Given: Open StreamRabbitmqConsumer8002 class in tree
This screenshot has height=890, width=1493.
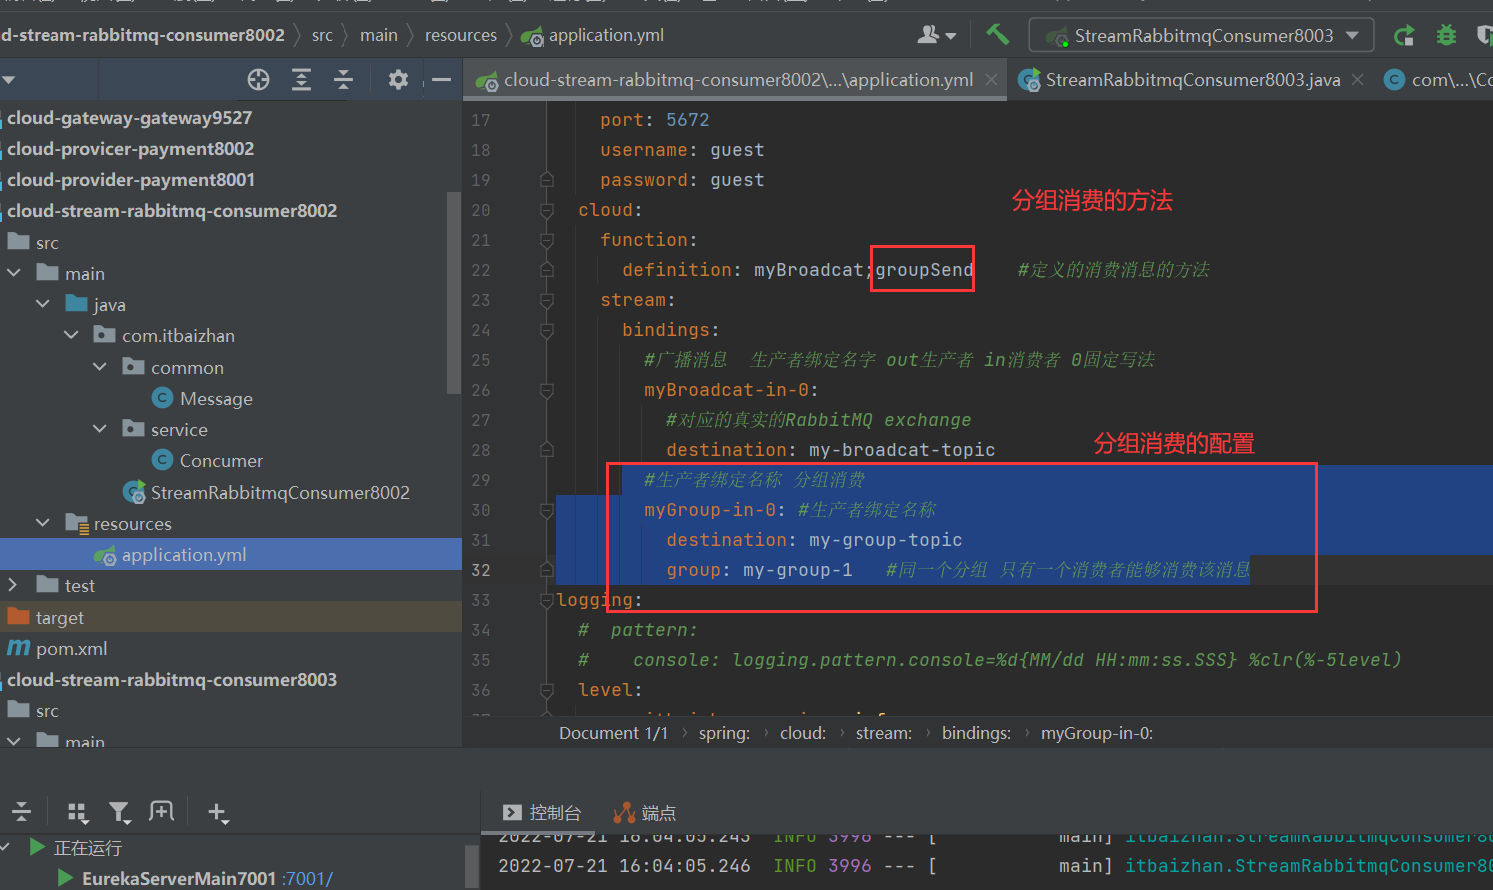Looking at the screenshot, I should click(x=266, y=492).
